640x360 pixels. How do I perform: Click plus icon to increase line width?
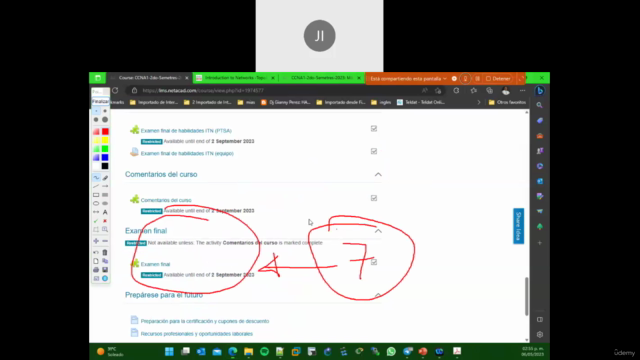pyautogui.click(x=96, y=241)
